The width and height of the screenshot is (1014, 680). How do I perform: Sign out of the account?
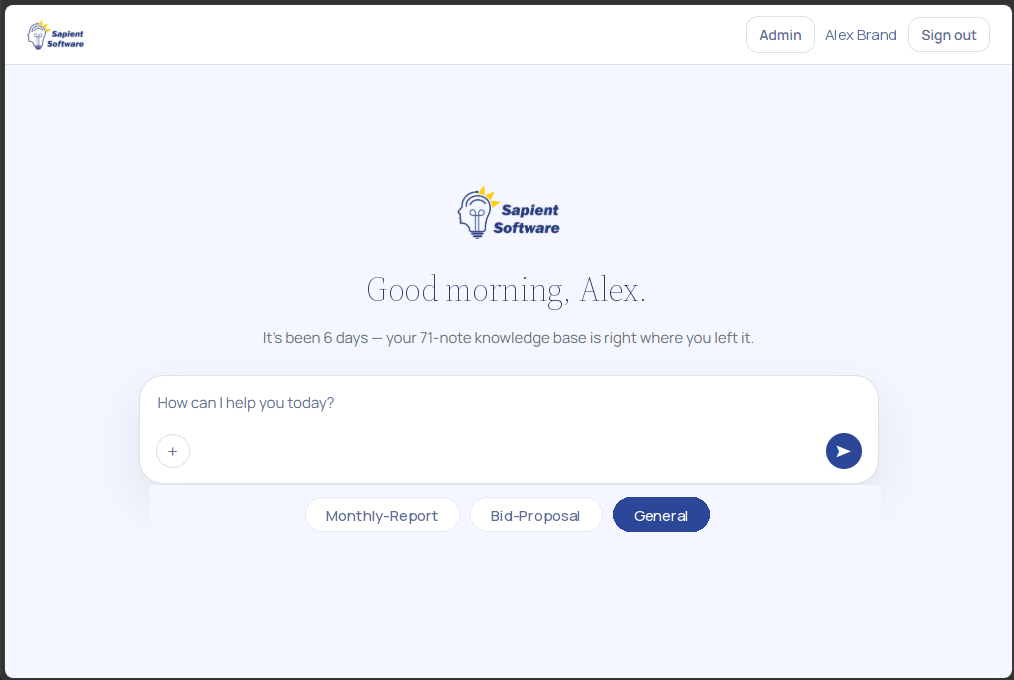tap(949, 35)
